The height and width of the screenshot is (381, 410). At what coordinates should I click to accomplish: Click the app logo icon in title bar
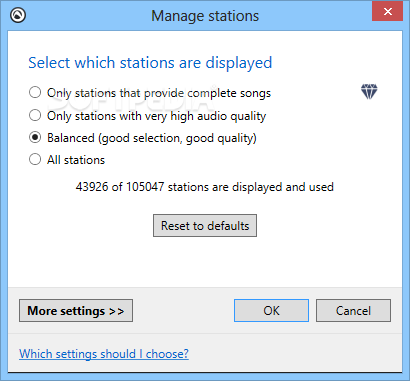click(18, 15)
